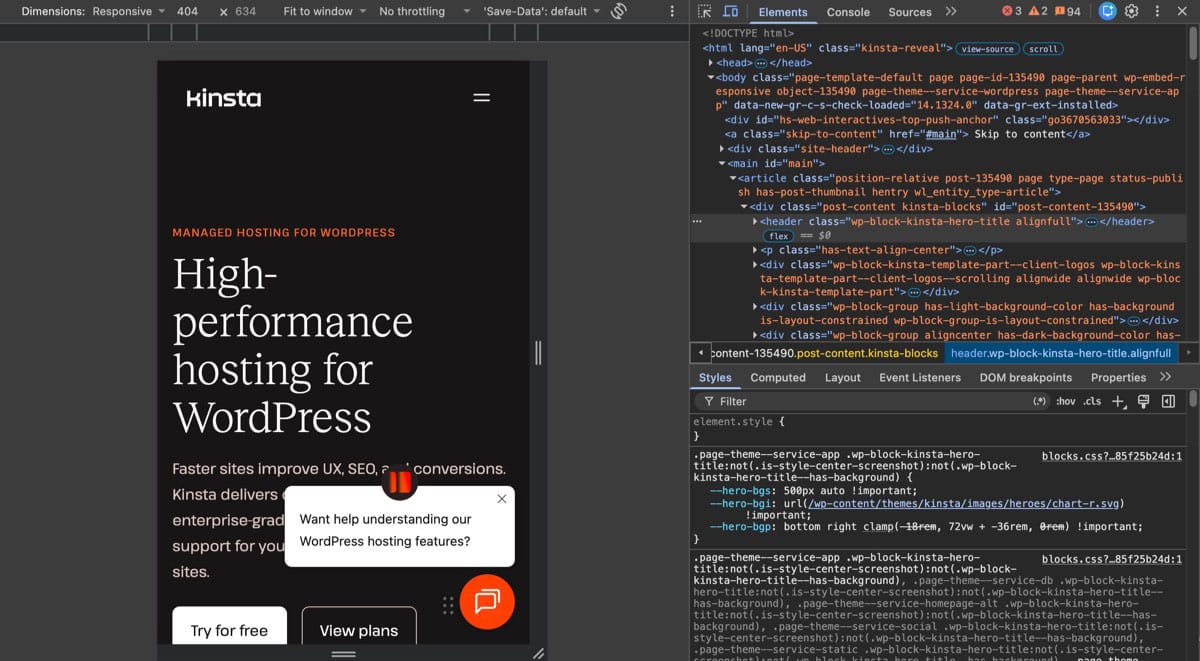
Task: Open the Event Listeners tab
Action: pyautogui.click(x=920, y=377)
